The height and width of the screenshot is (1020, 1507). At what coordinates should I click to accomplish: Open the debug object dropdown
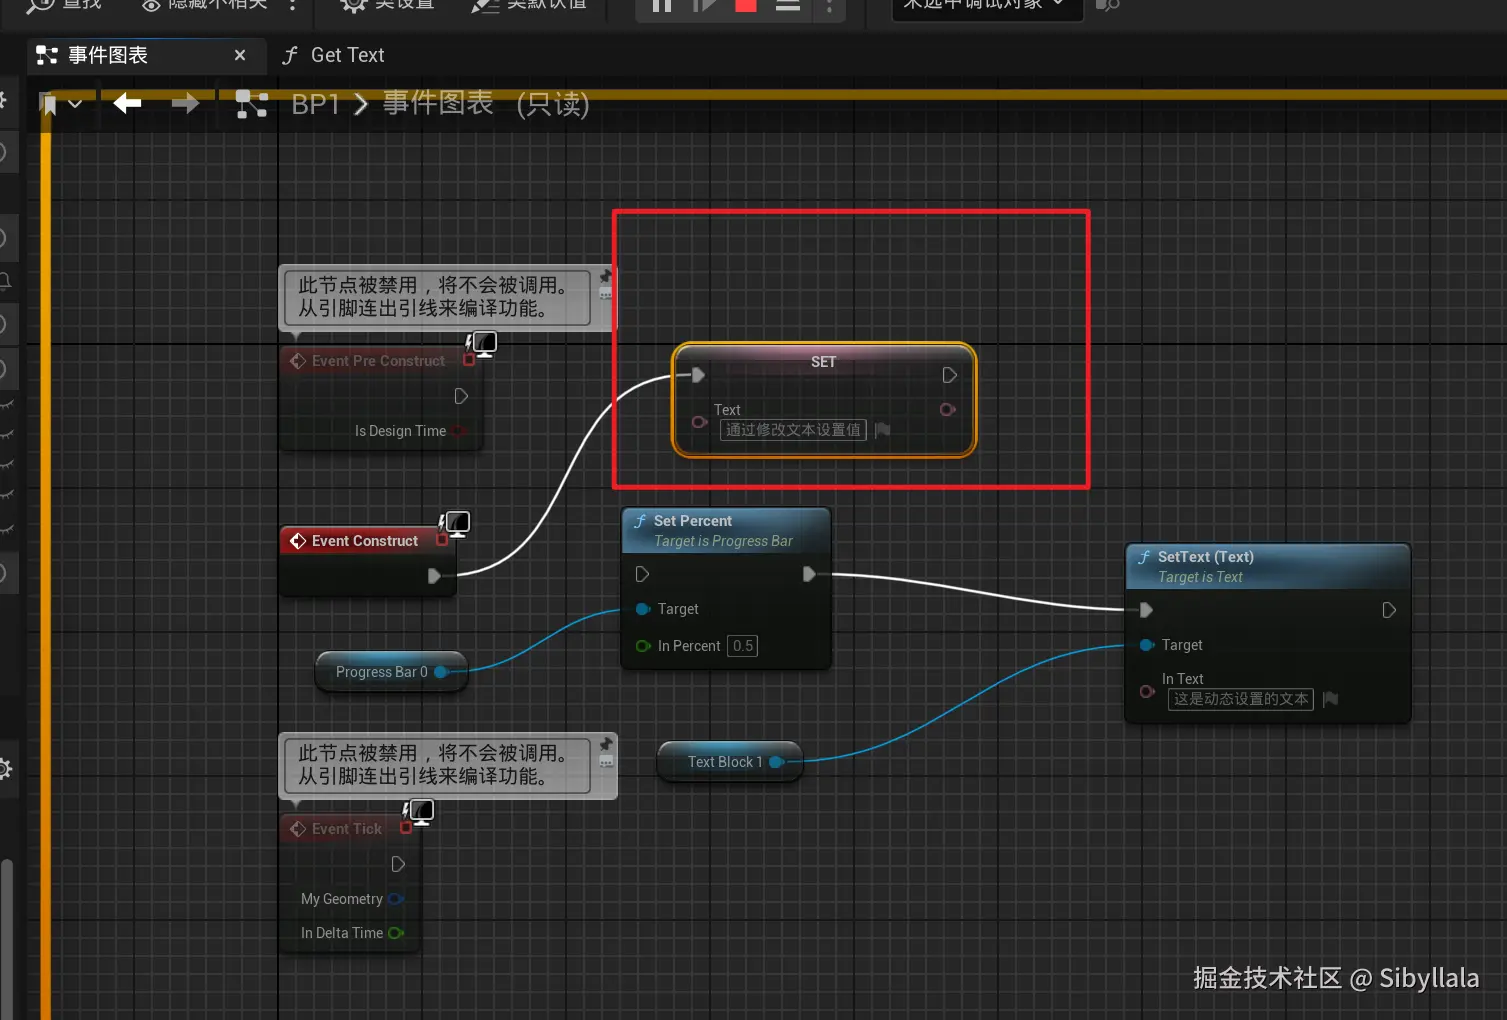click(x=986, y=6)
